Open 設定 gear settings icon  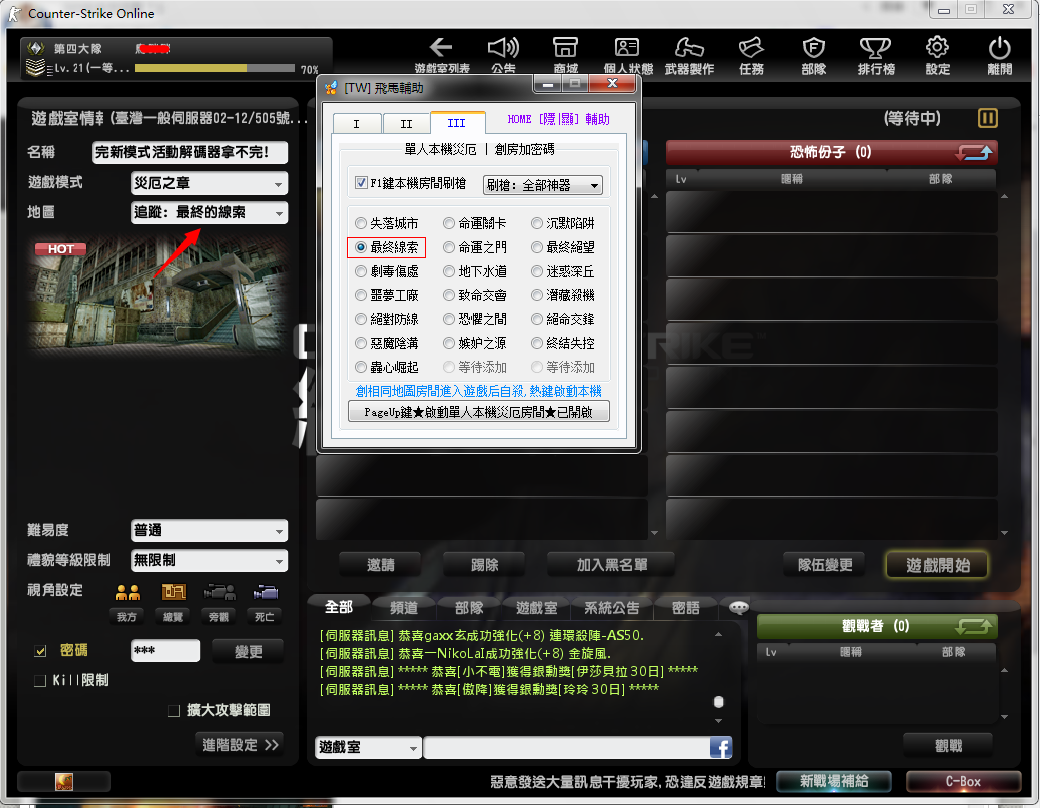(937, 48)
